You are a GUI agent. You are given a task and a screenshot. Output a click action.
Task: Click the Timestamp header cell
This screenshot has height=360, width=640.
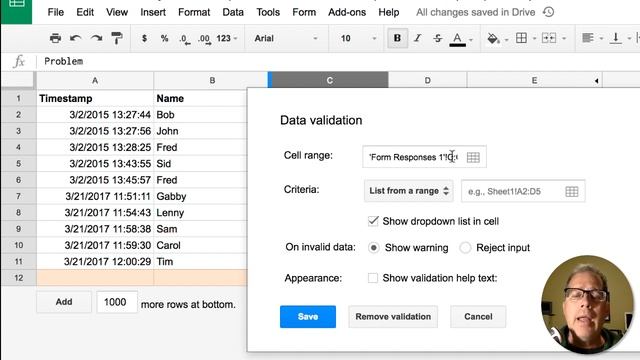[x=95, y=98]
